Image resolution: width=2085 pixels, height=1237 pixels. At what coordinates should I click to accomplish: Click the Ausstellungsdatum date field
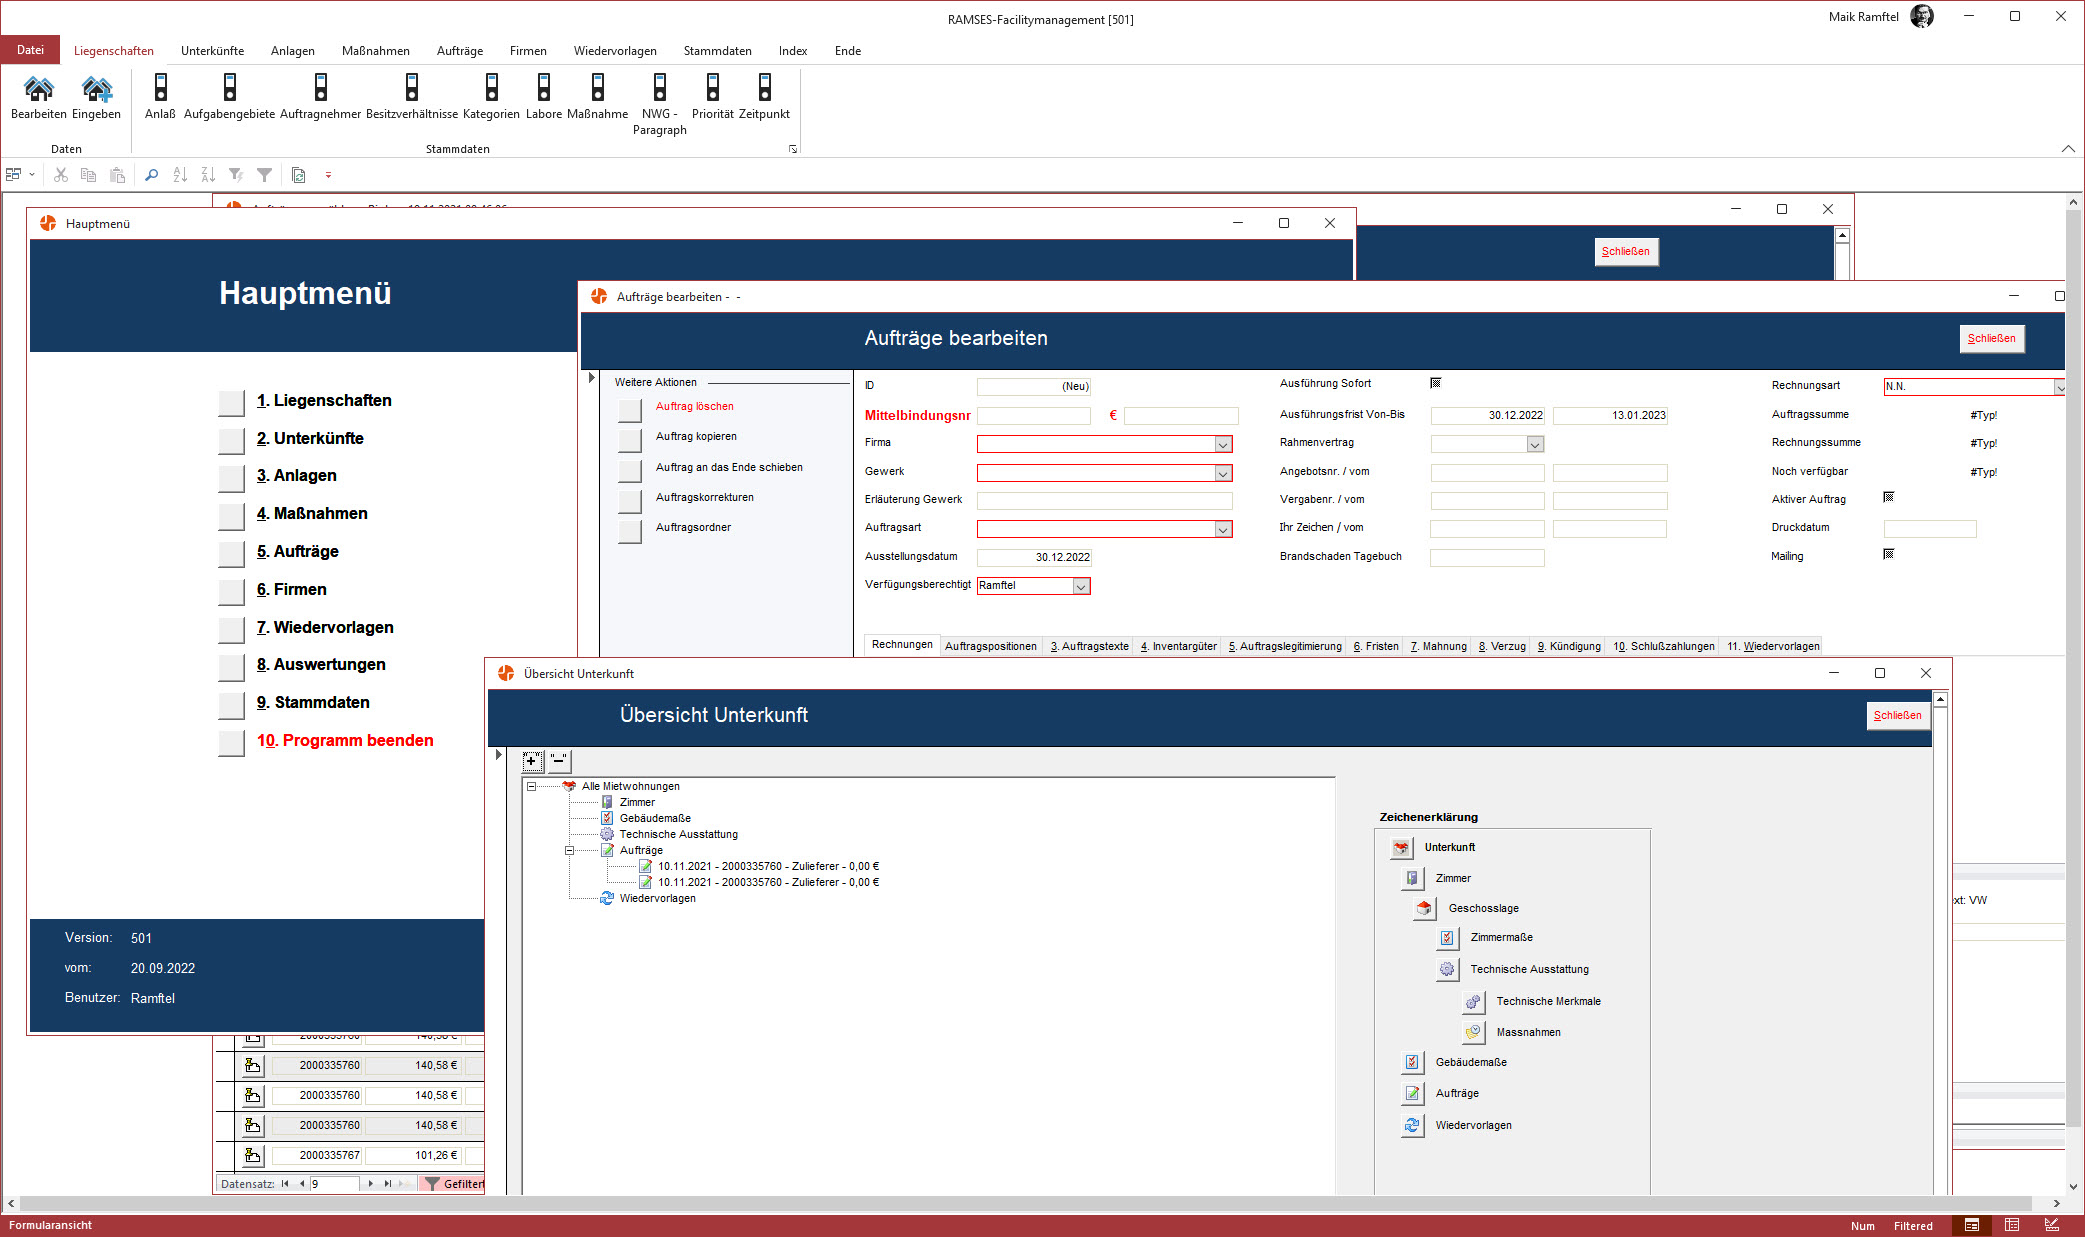(1034, 558)
